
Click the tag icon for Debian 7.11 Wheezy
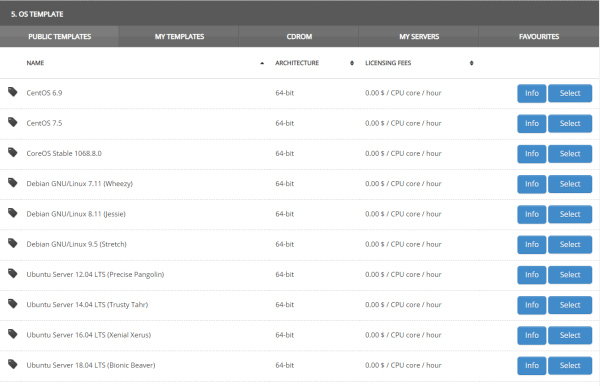(13, 182)
